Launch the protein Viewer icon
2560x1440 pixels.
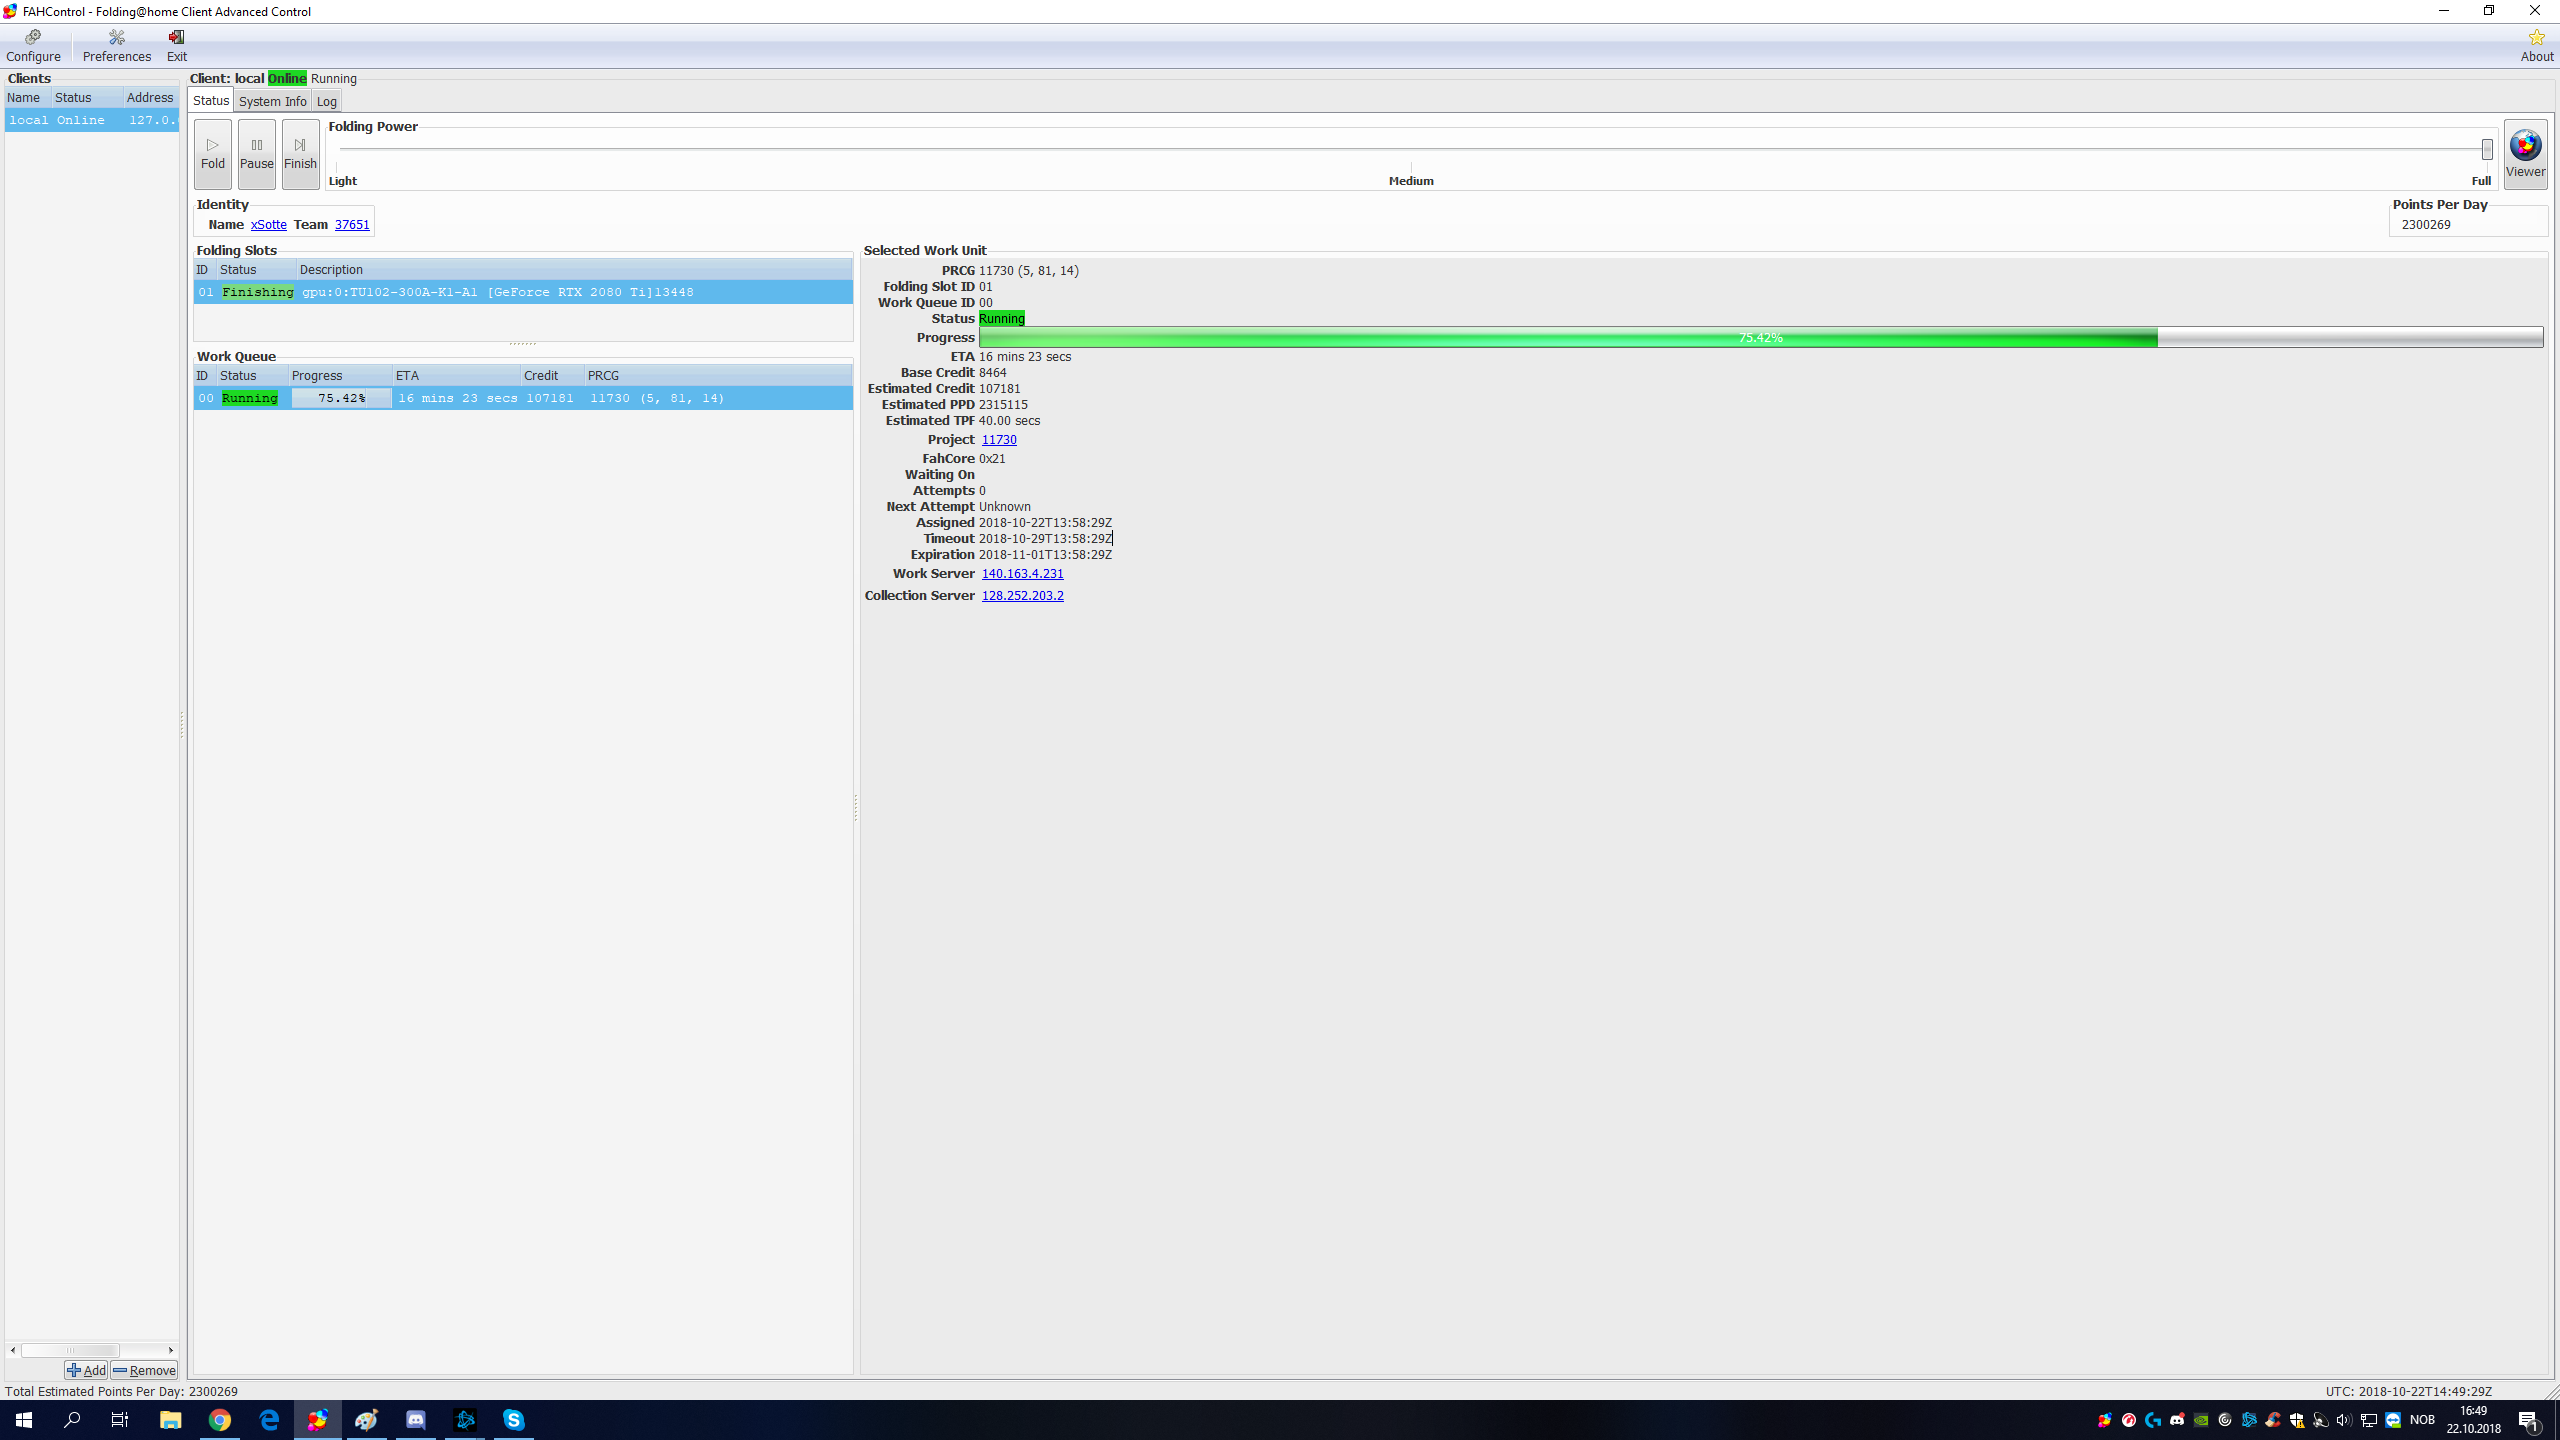pyautogui.click(x=2525, y=154)
